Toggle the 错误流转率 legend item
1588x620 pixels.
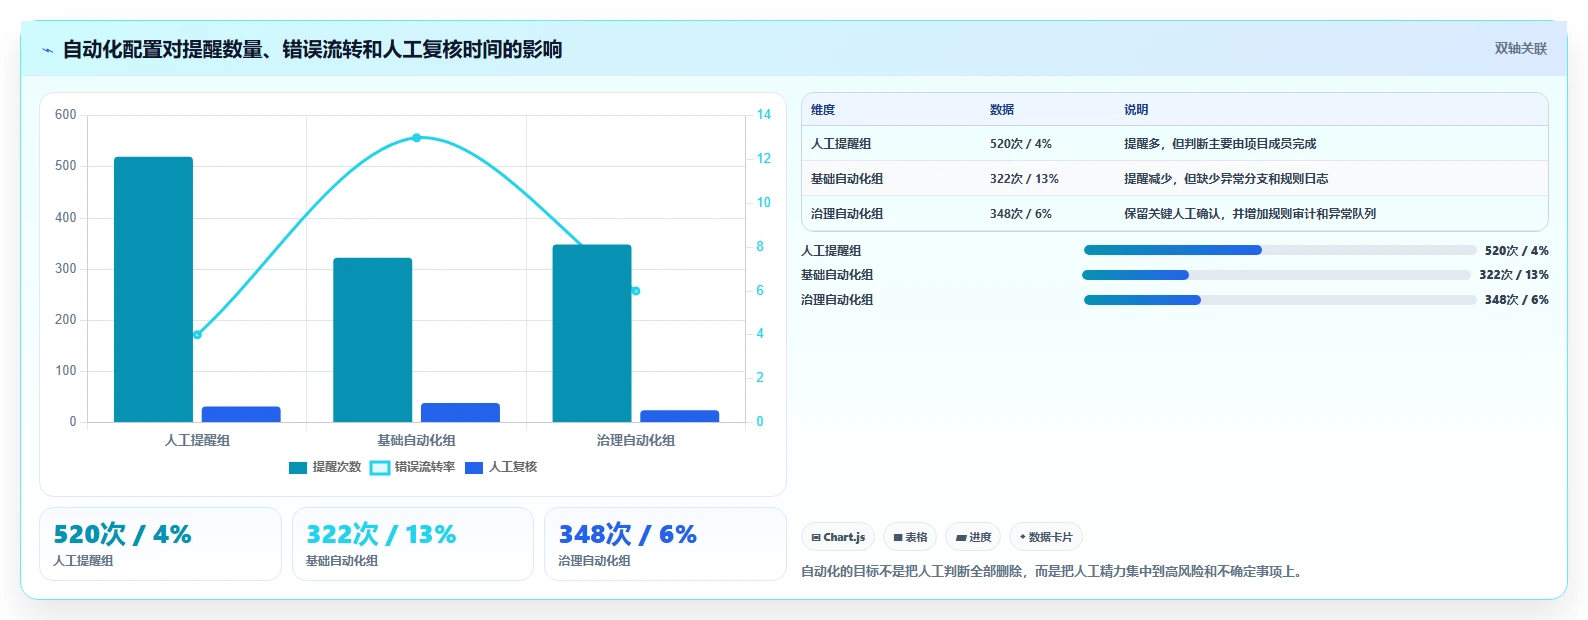tap(413, 467)
